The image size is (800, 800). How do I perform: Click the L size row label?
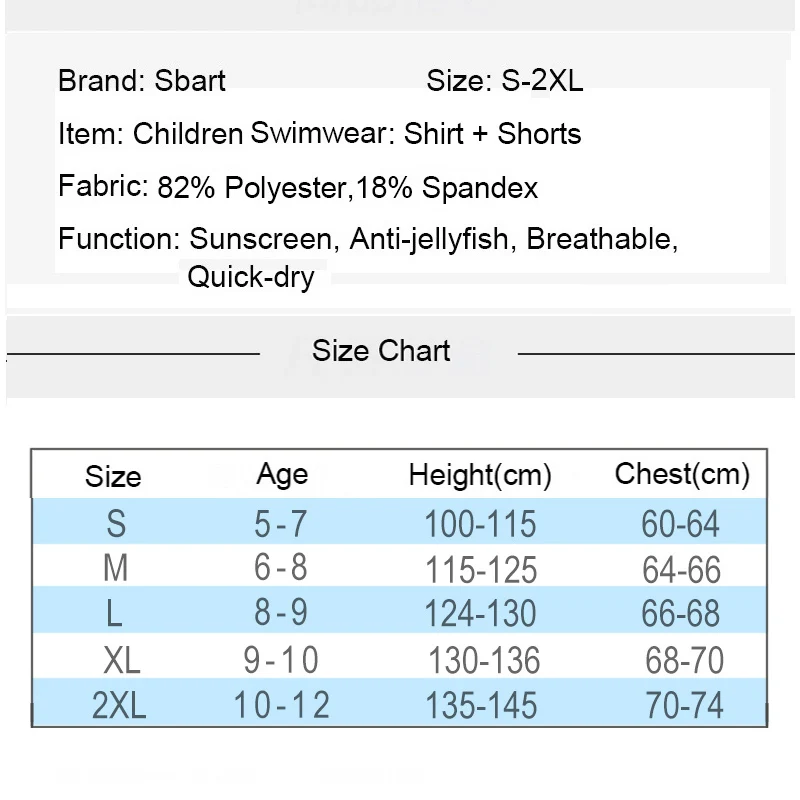point(114,613)
